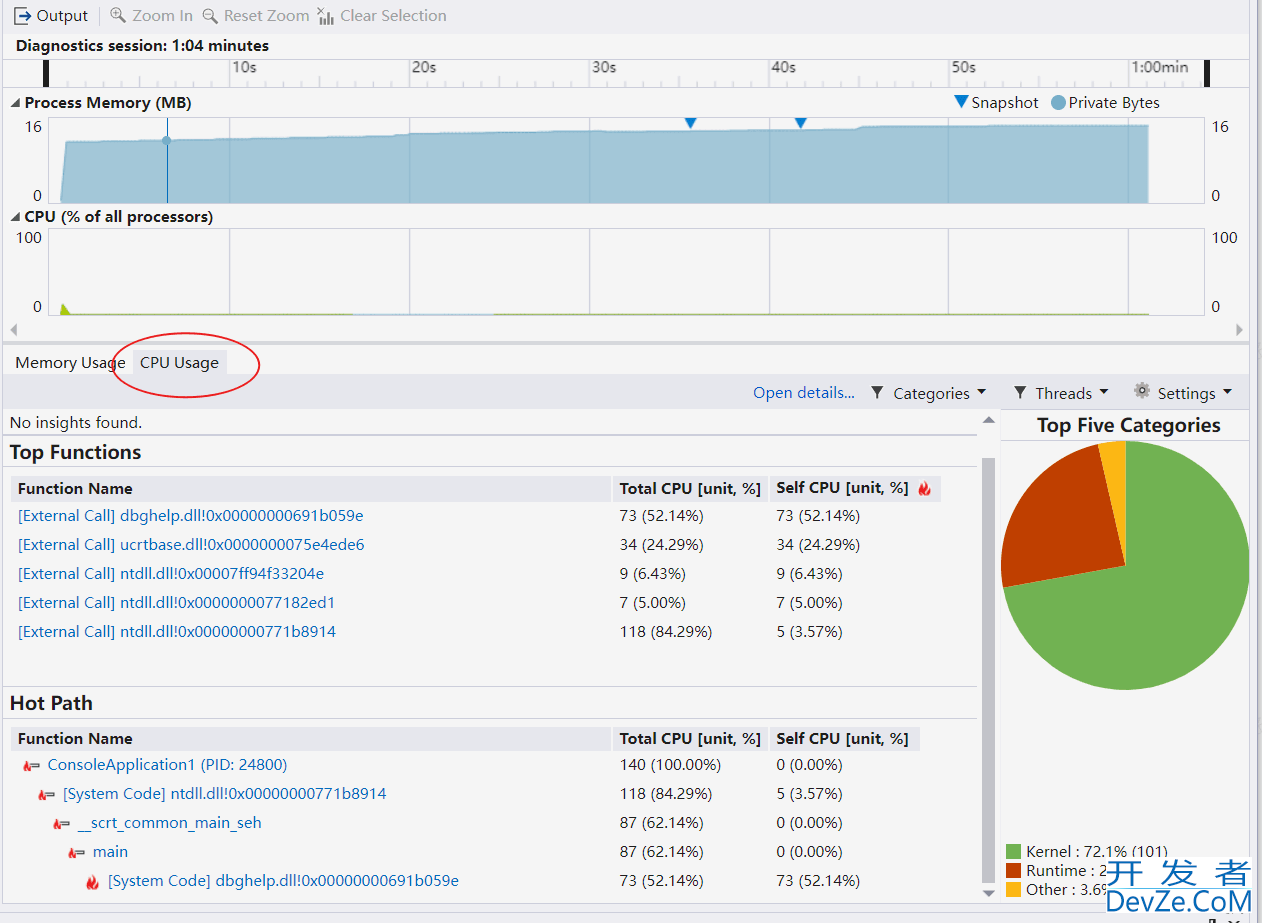Select ntdll.dll!0x00000000771b8914 in Hot Path
This screenshot has height=923, width=1262.
pos(224,794)
